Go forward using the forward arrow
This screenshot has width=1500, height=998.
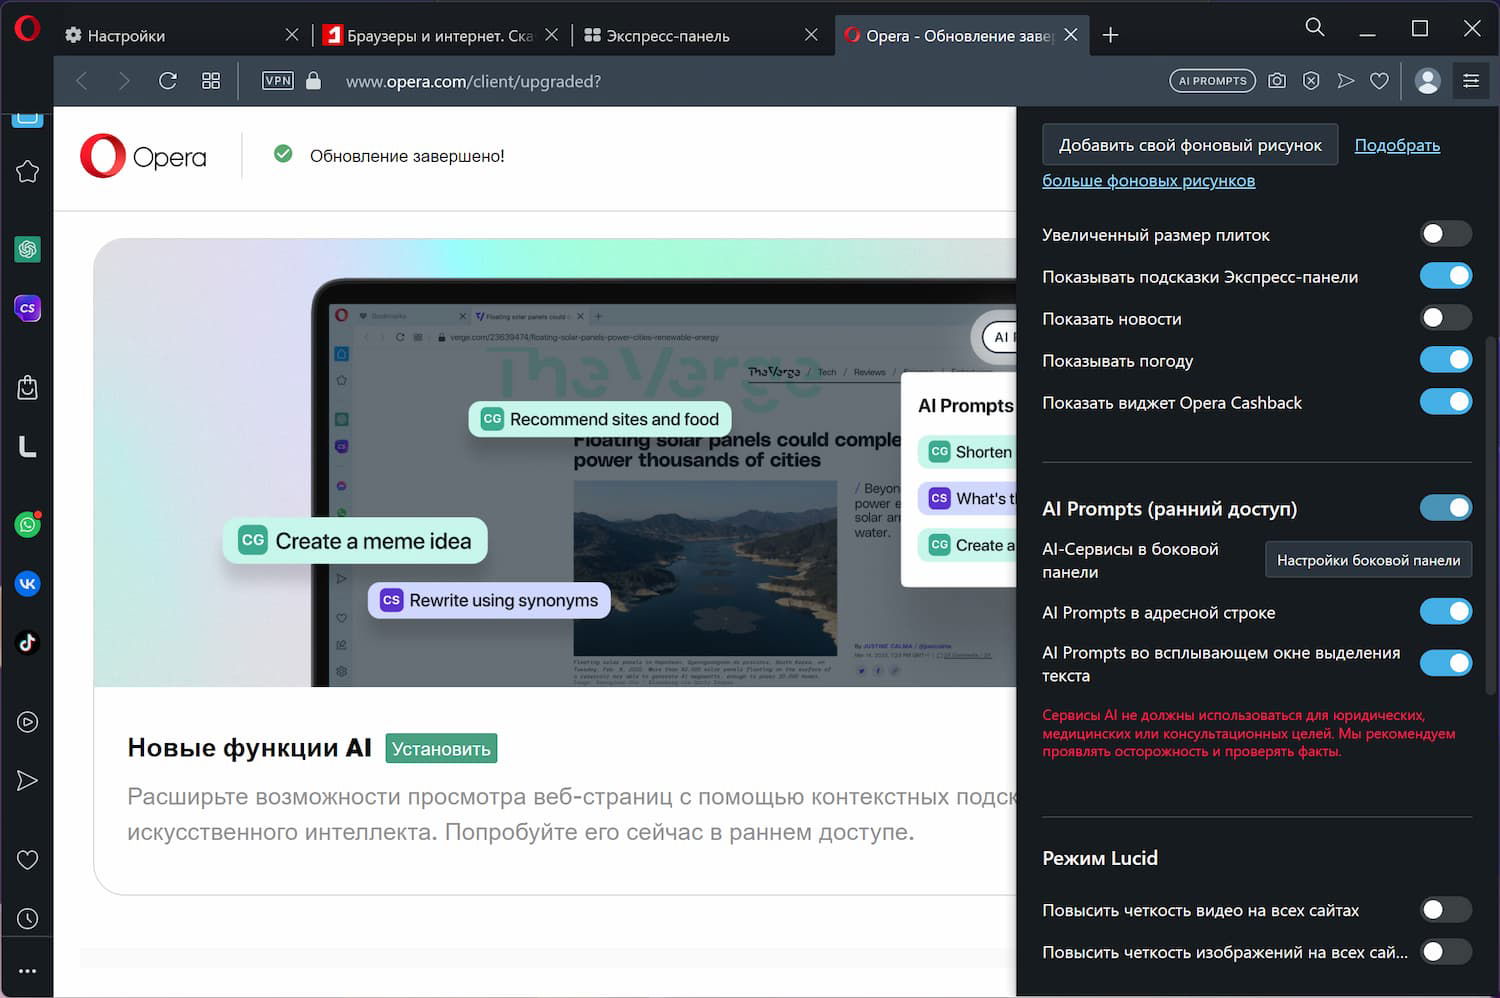point(124,81)
